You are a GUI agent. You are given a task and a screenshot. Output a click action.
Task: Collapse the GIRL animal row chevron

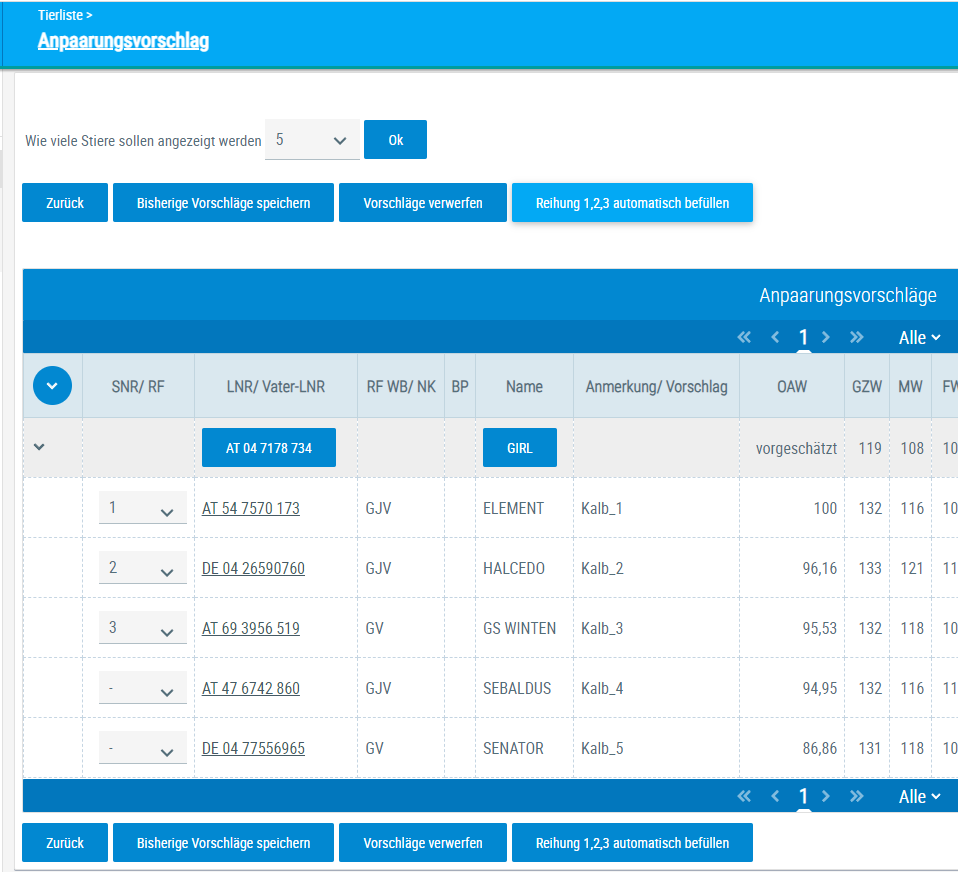[39, 447]
